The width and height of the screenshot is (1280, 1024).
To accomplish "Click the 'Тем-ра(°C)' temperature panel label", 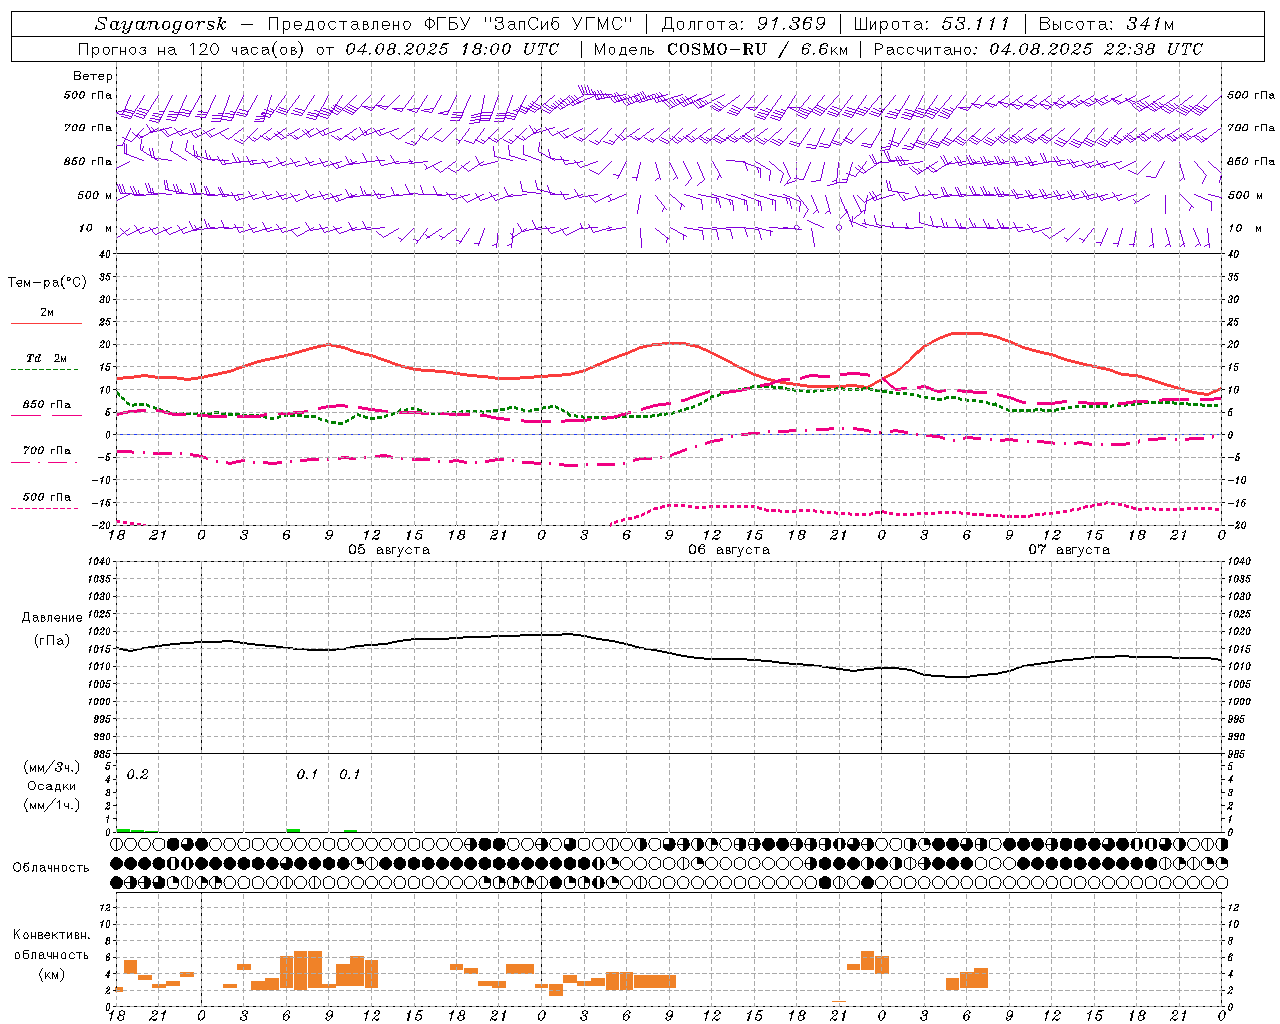I will tap(47, 283).
